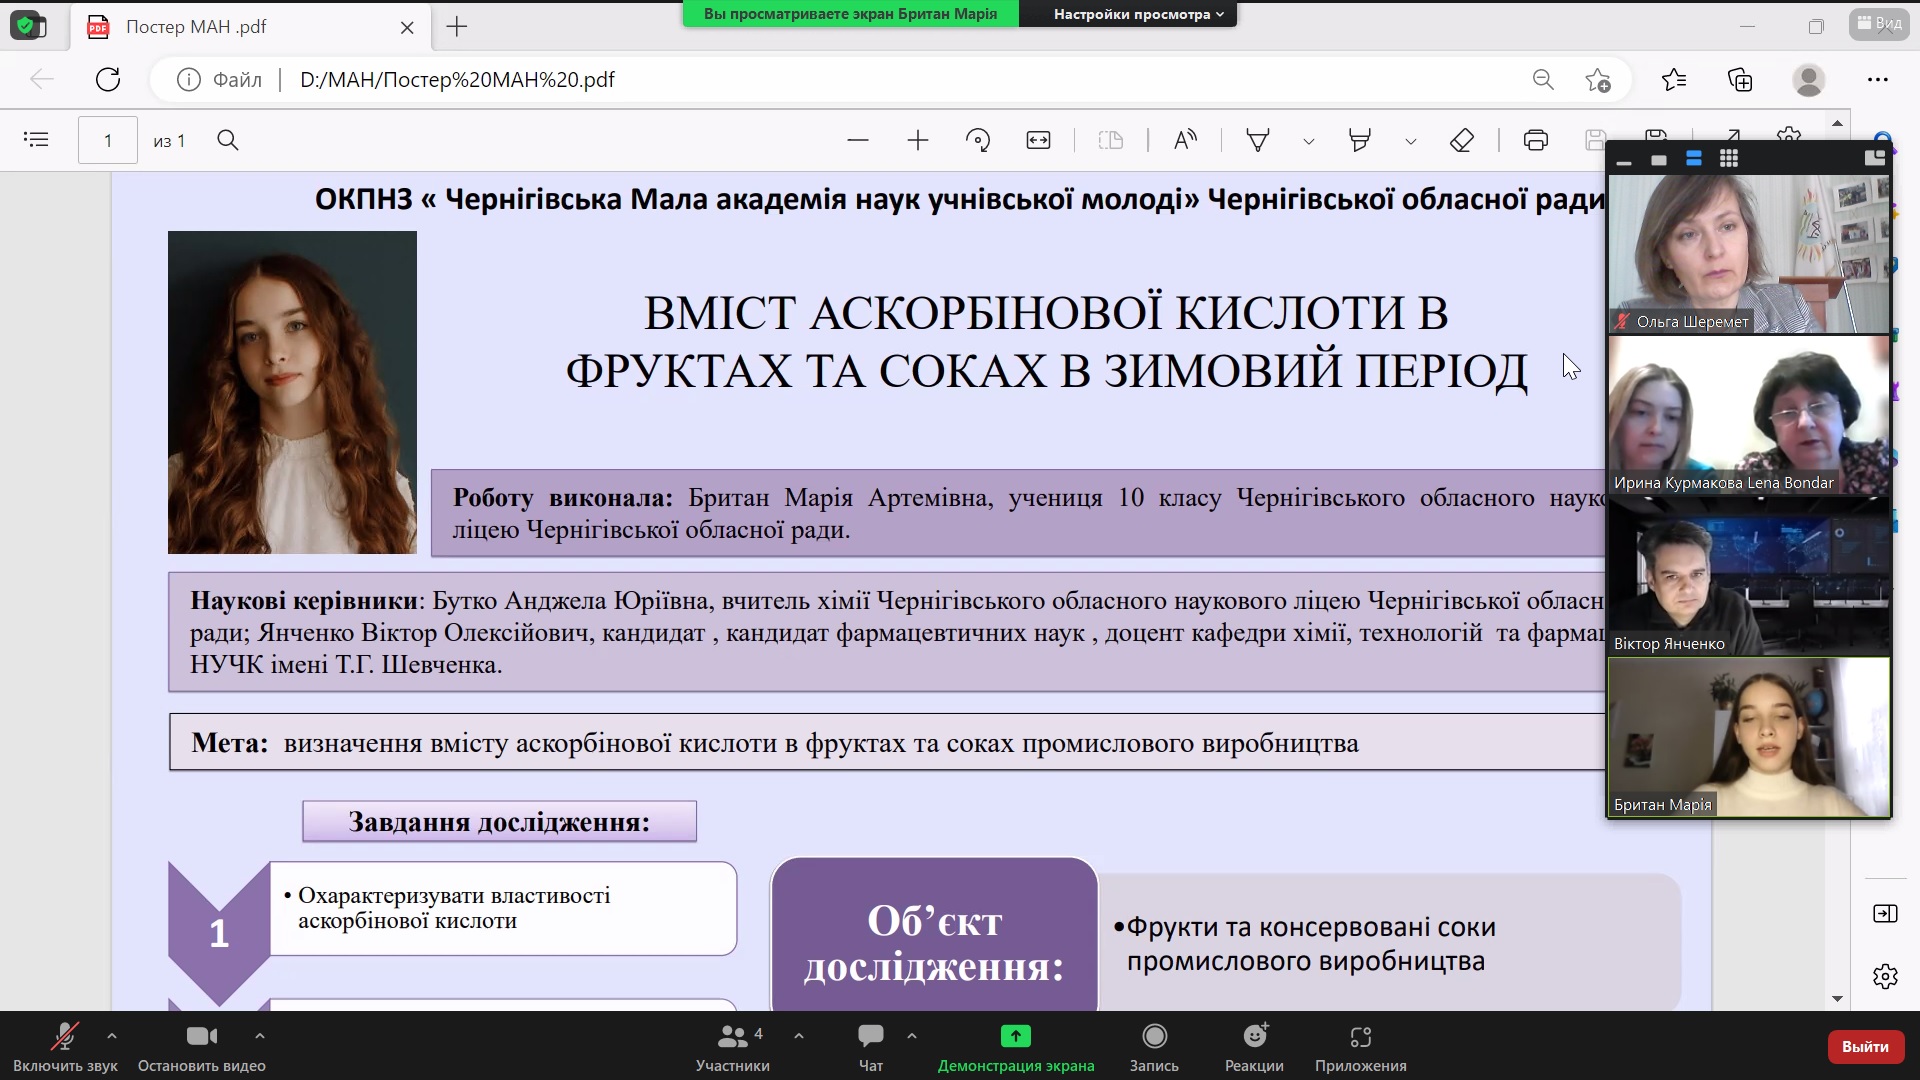Open Draw tool options dropdown arrow

click(x=1308, y=141)
